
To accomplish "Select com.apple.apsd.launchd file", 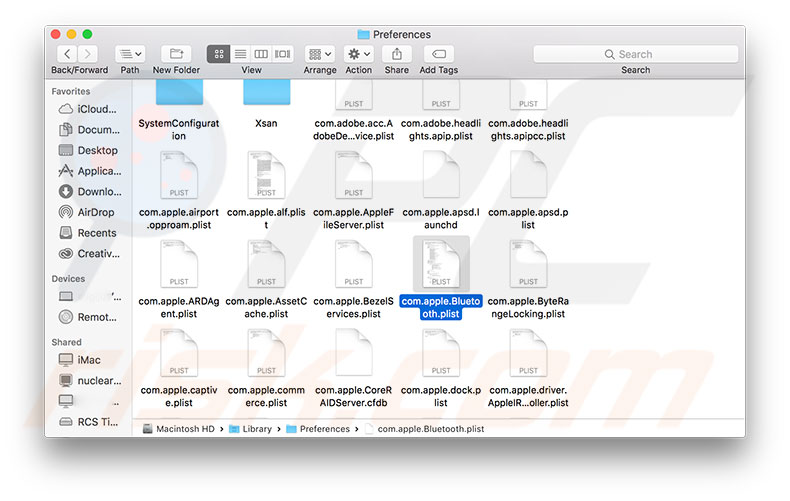I will 441,191.
